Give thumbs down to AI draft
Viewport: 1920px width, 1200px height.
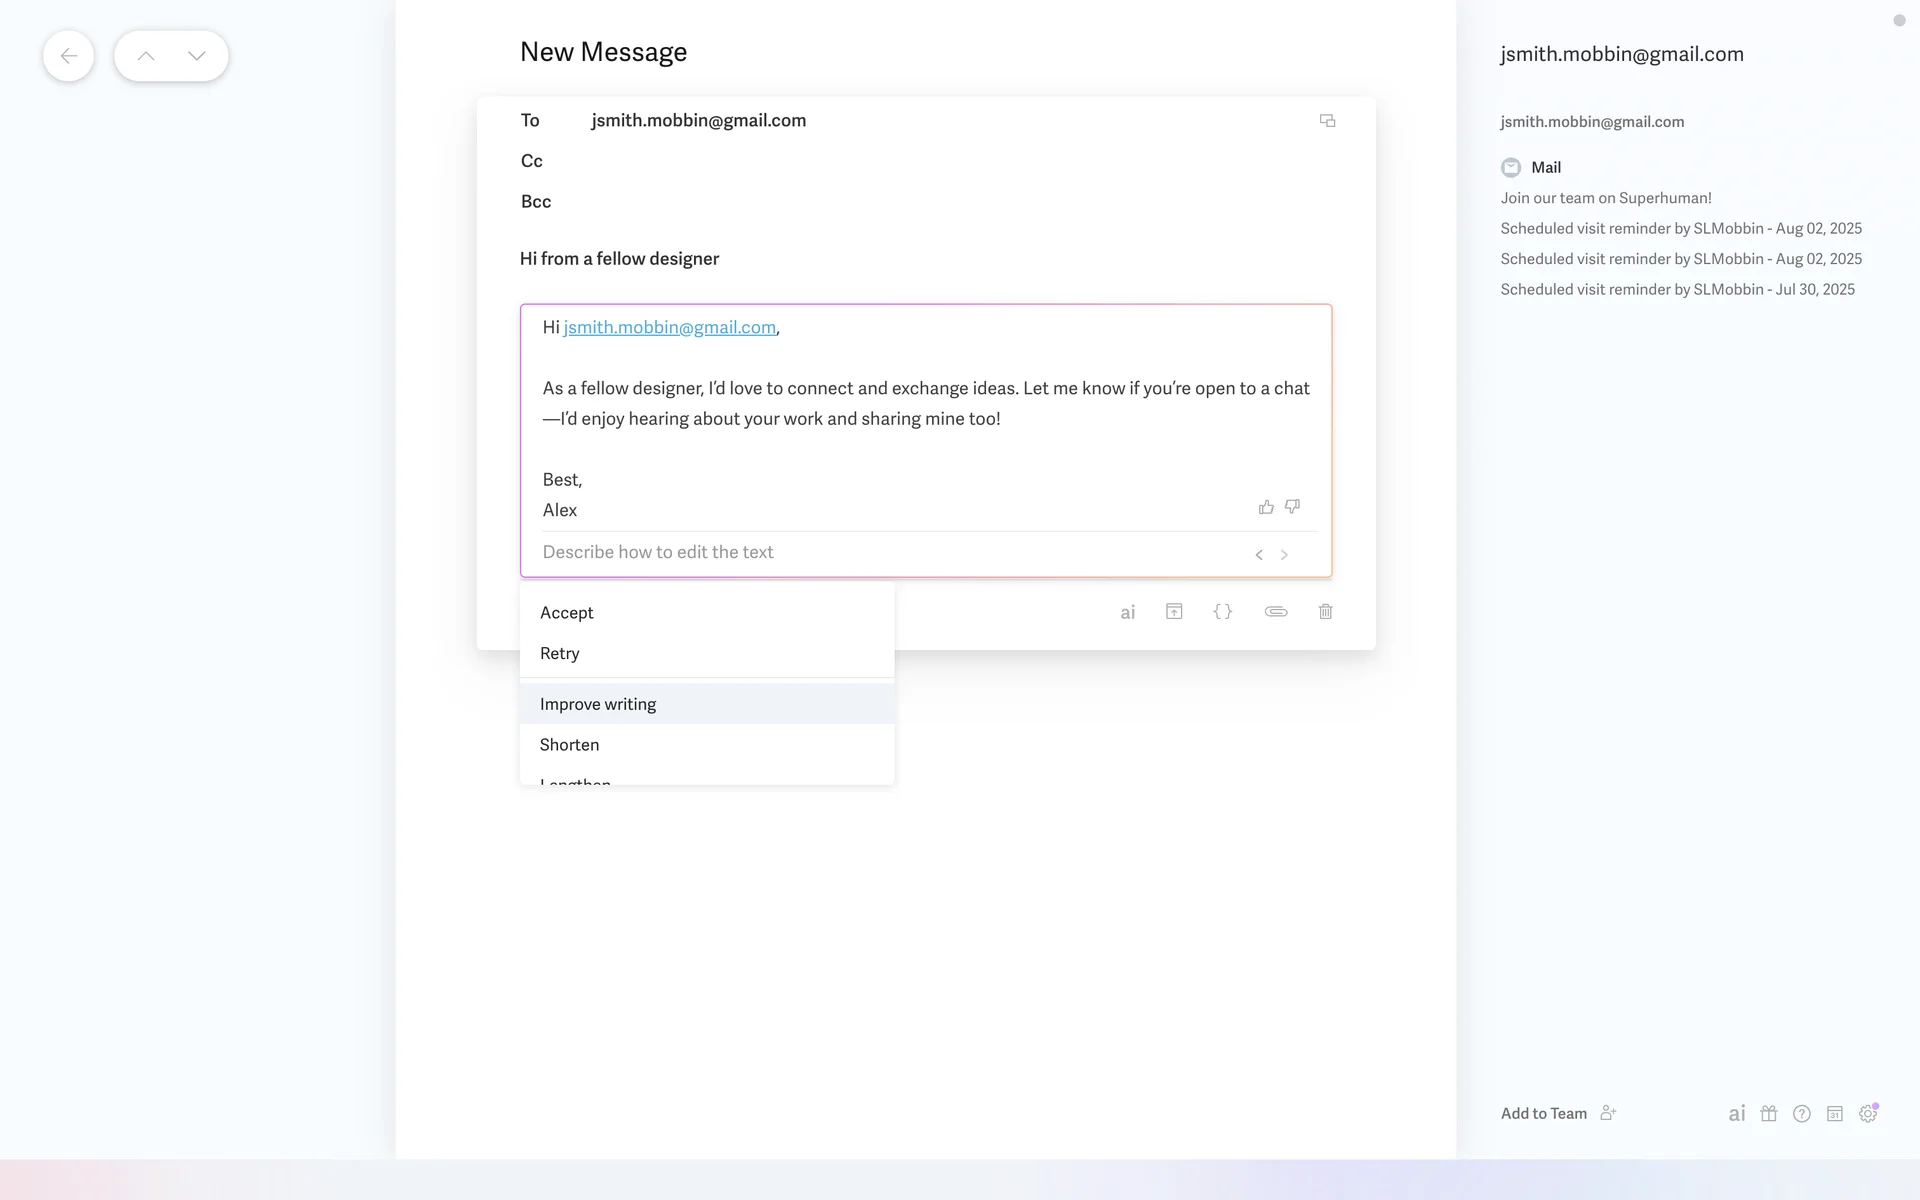pyautogui.click(x=1293, y=507)
